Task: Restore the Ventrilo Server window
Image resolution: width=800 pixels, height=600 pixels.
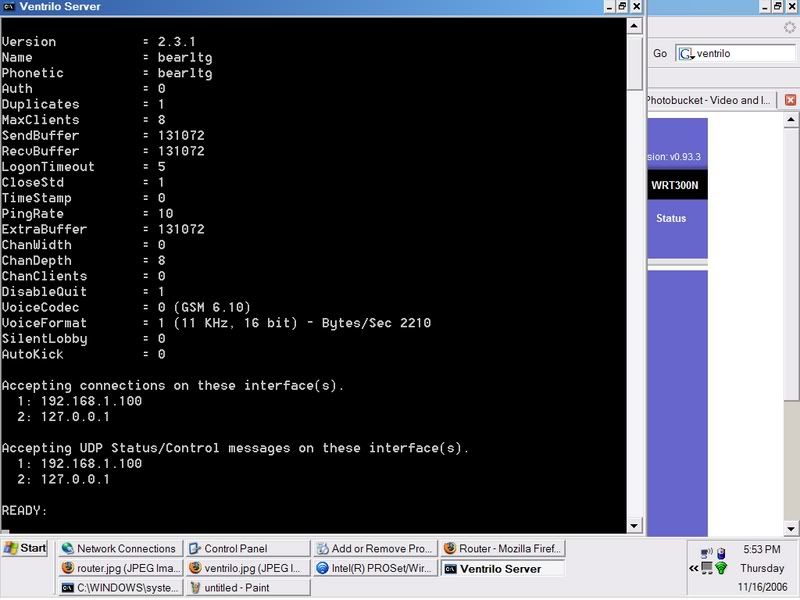Action: click(x=622, y=6)
